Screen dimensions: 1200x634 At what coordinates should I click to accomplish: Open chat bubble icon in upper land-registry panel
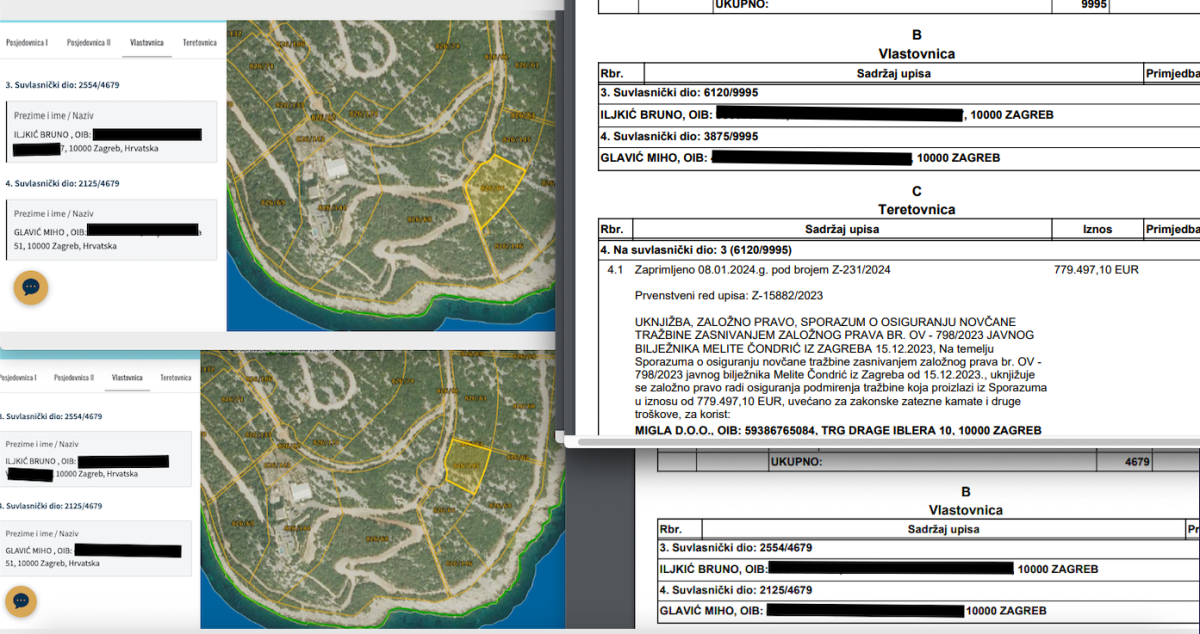pyautogui.click(x=30, y=287)
